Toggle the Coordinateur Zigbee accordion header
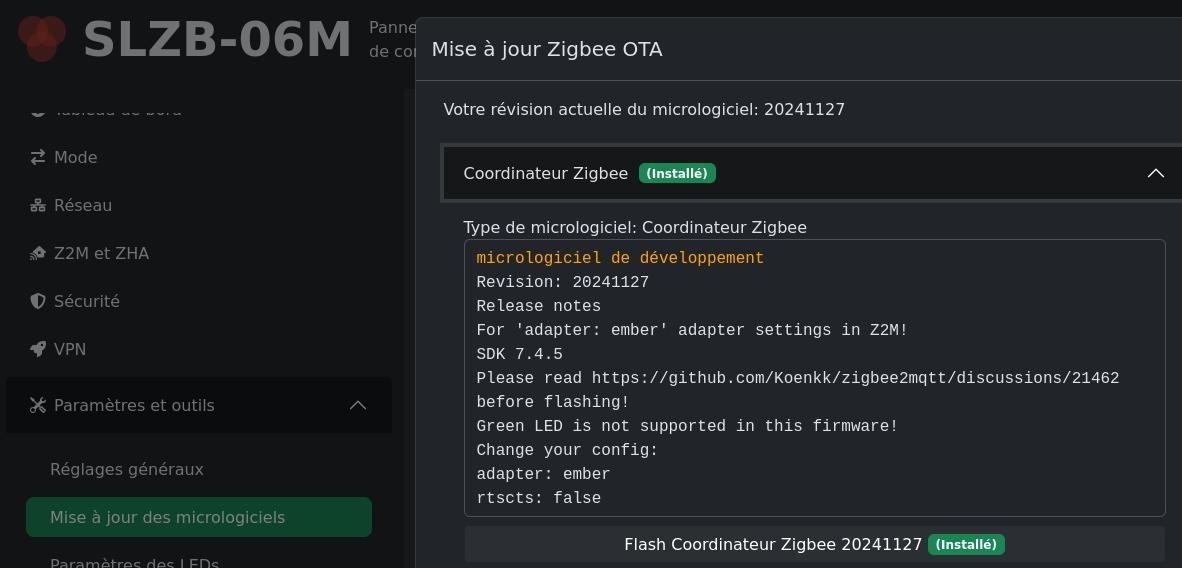Image resolution: width=1182 pixels, height=568 pixels. [812, 173]
